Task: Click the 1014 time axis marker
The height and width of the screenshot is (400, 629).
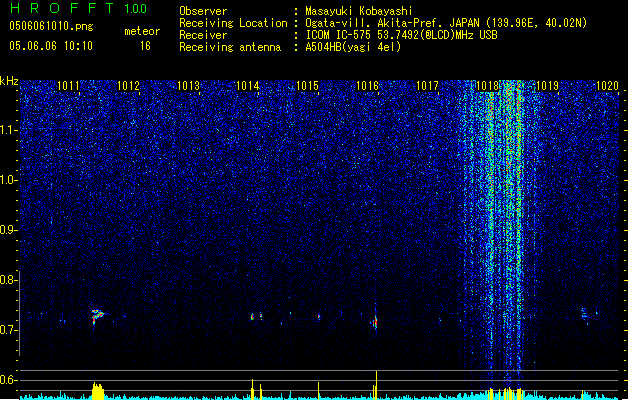Action: click(248, 86)
